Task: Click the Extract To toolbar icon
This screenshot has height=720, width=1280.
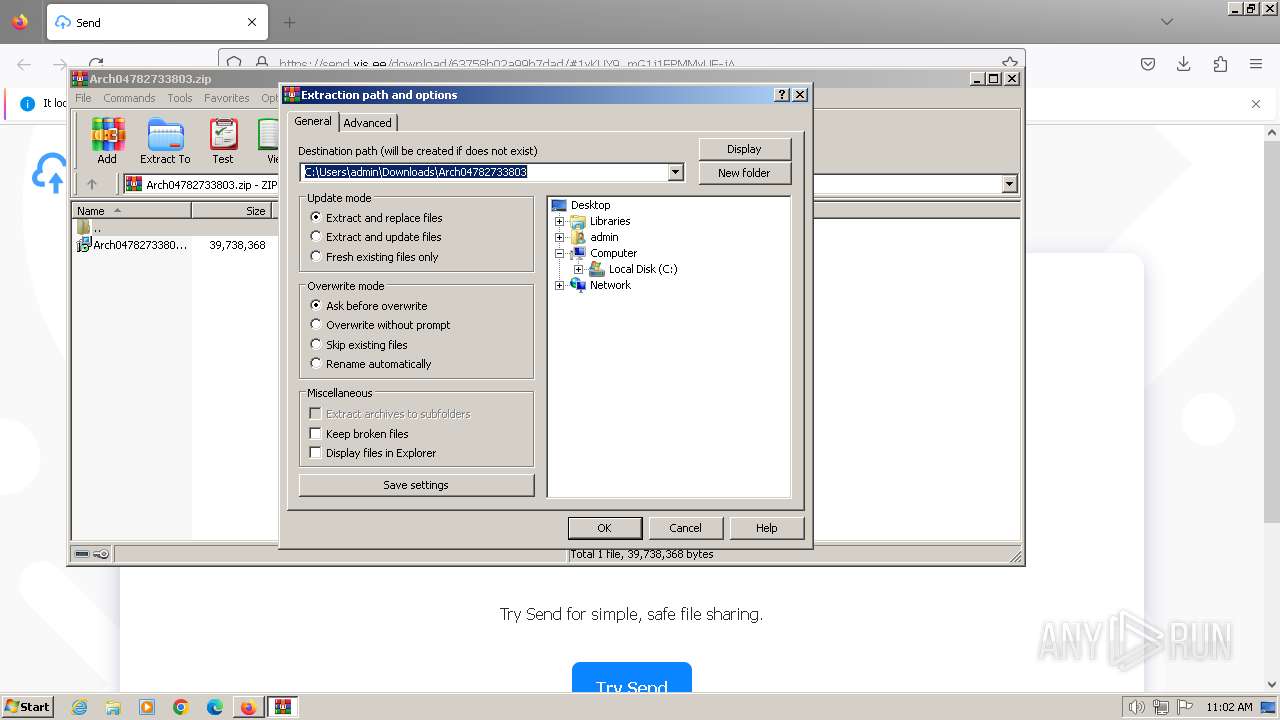Action: pyautogui.click(x=165, y=140)
